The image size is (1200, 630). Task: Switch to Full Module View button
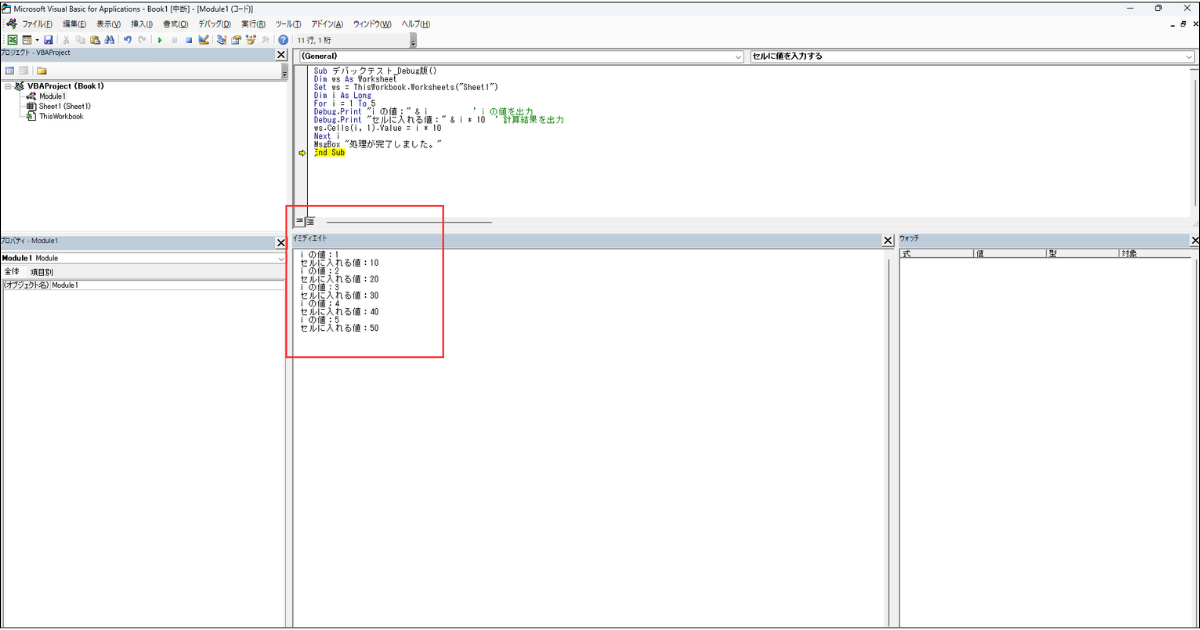click(x=310, y=221)
